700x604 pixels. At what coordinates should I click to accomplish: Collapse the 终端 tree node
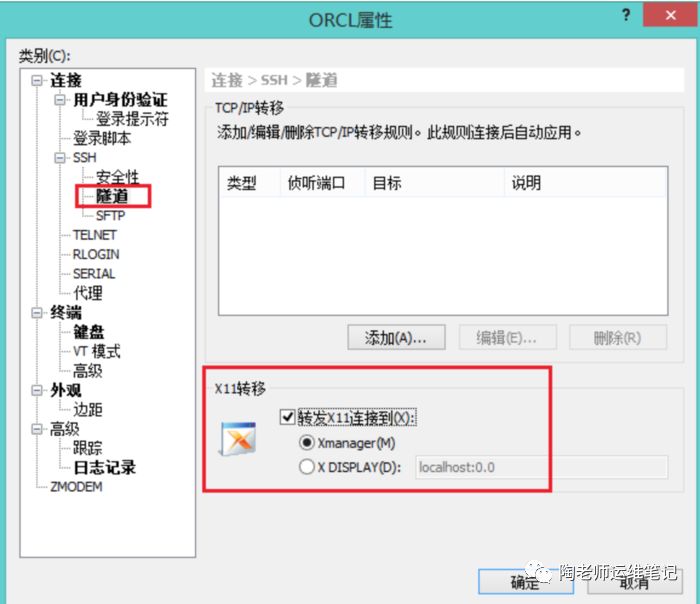(x=37, y=312)
